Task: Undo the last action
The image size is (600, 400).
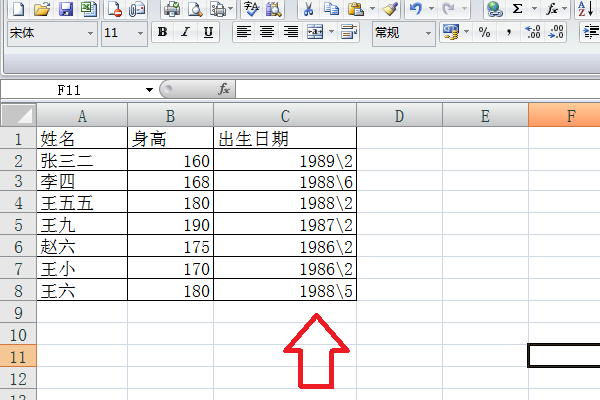Action: pyautogui.click(x=416, y=9)
